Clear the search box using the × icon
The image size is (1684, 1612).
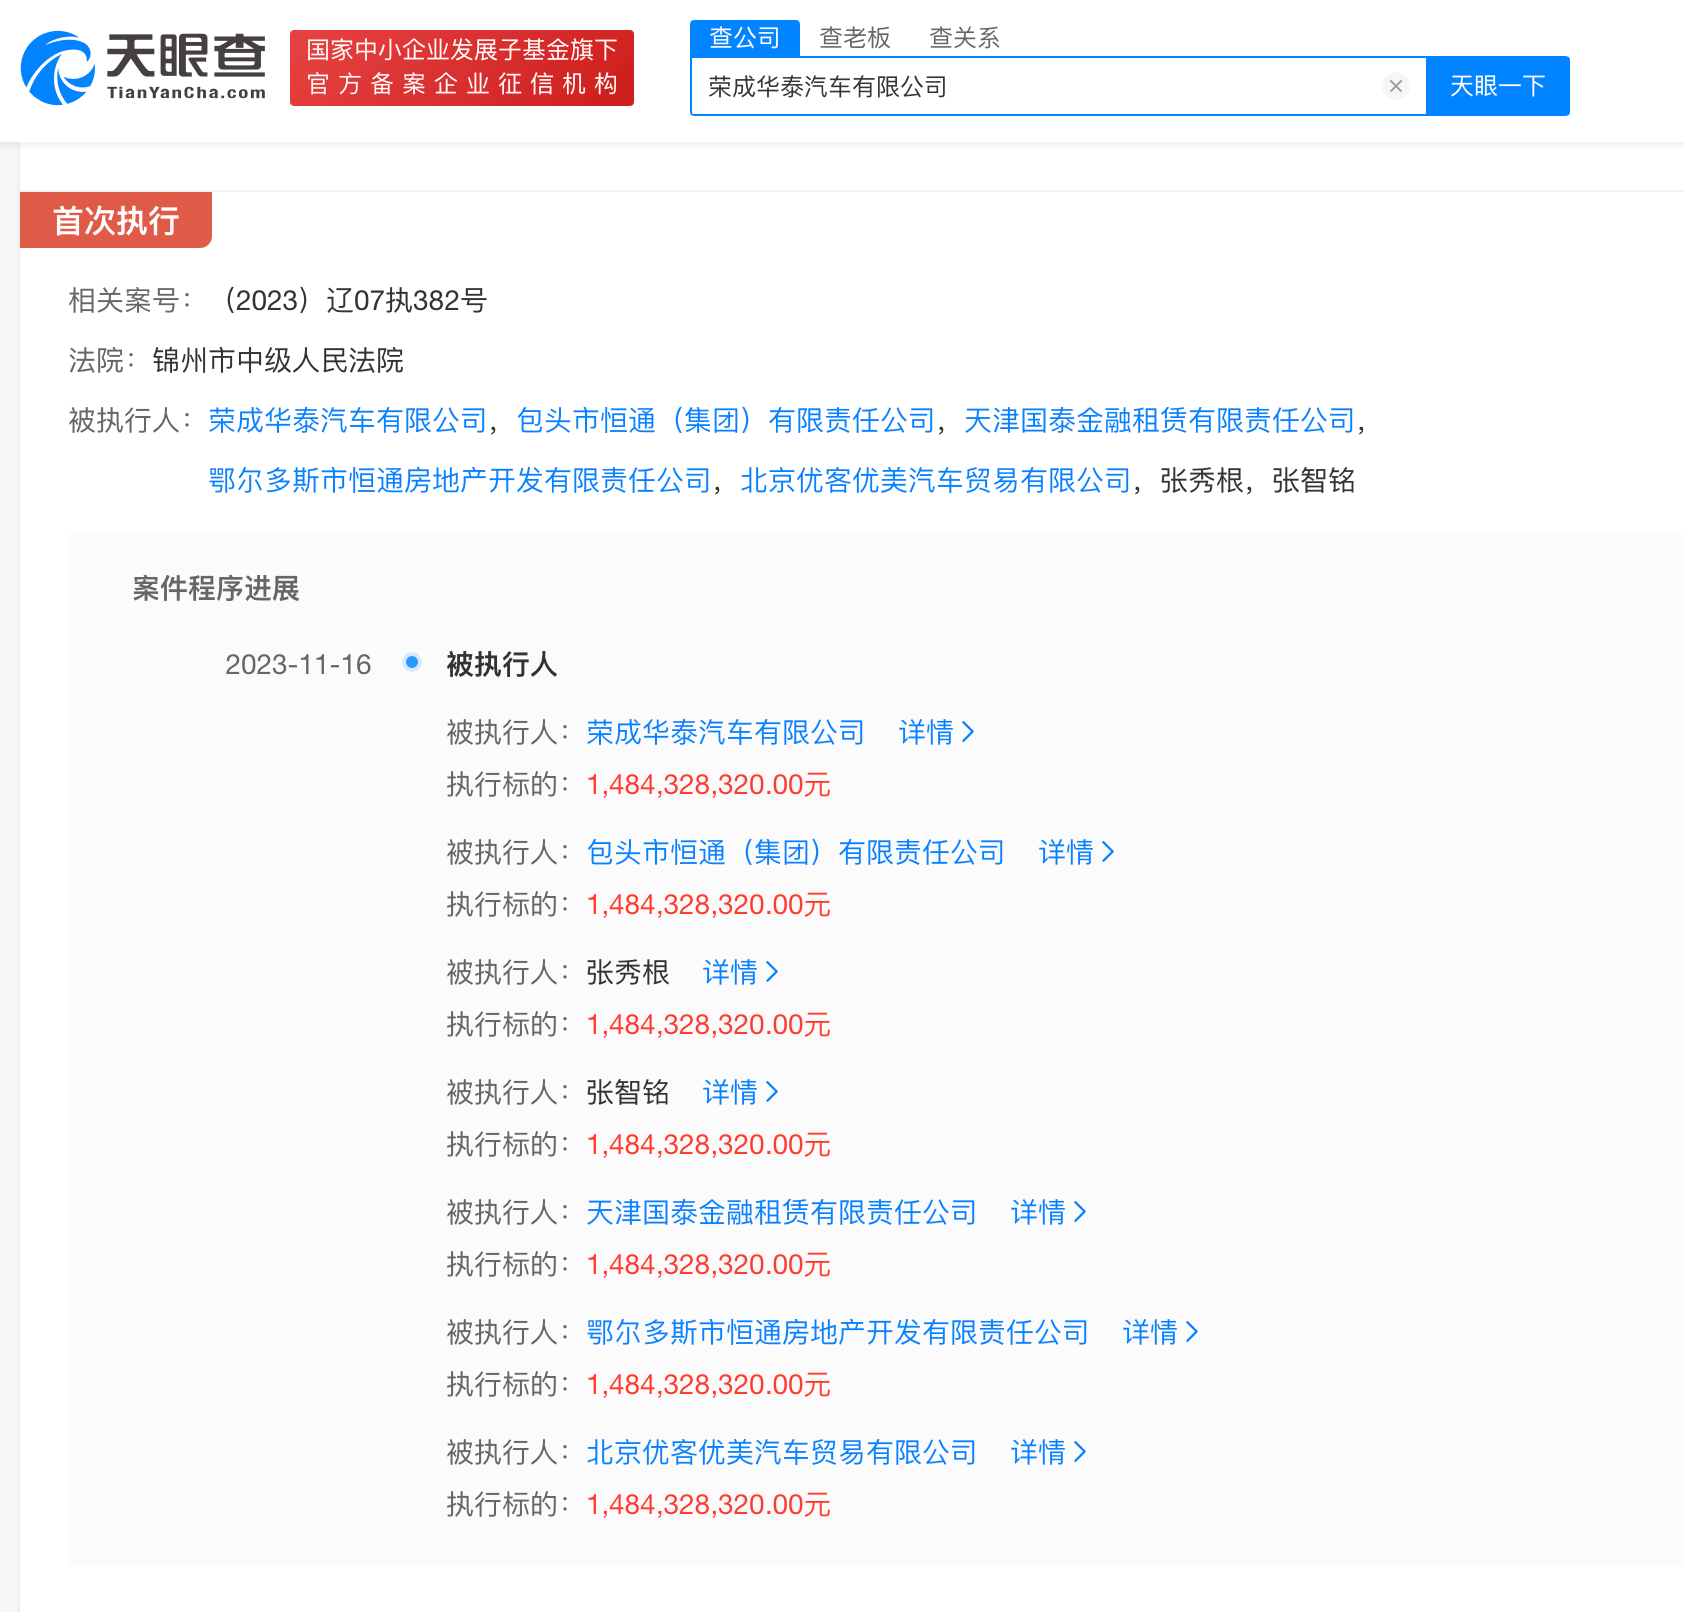[x=1396, y=86]
